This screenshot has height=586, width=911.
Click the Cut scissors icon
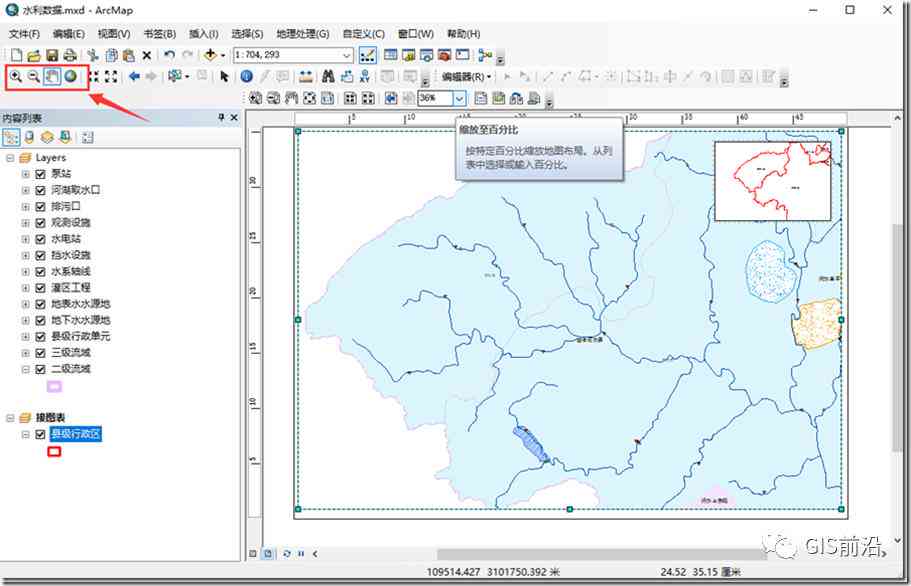point(93,55)
